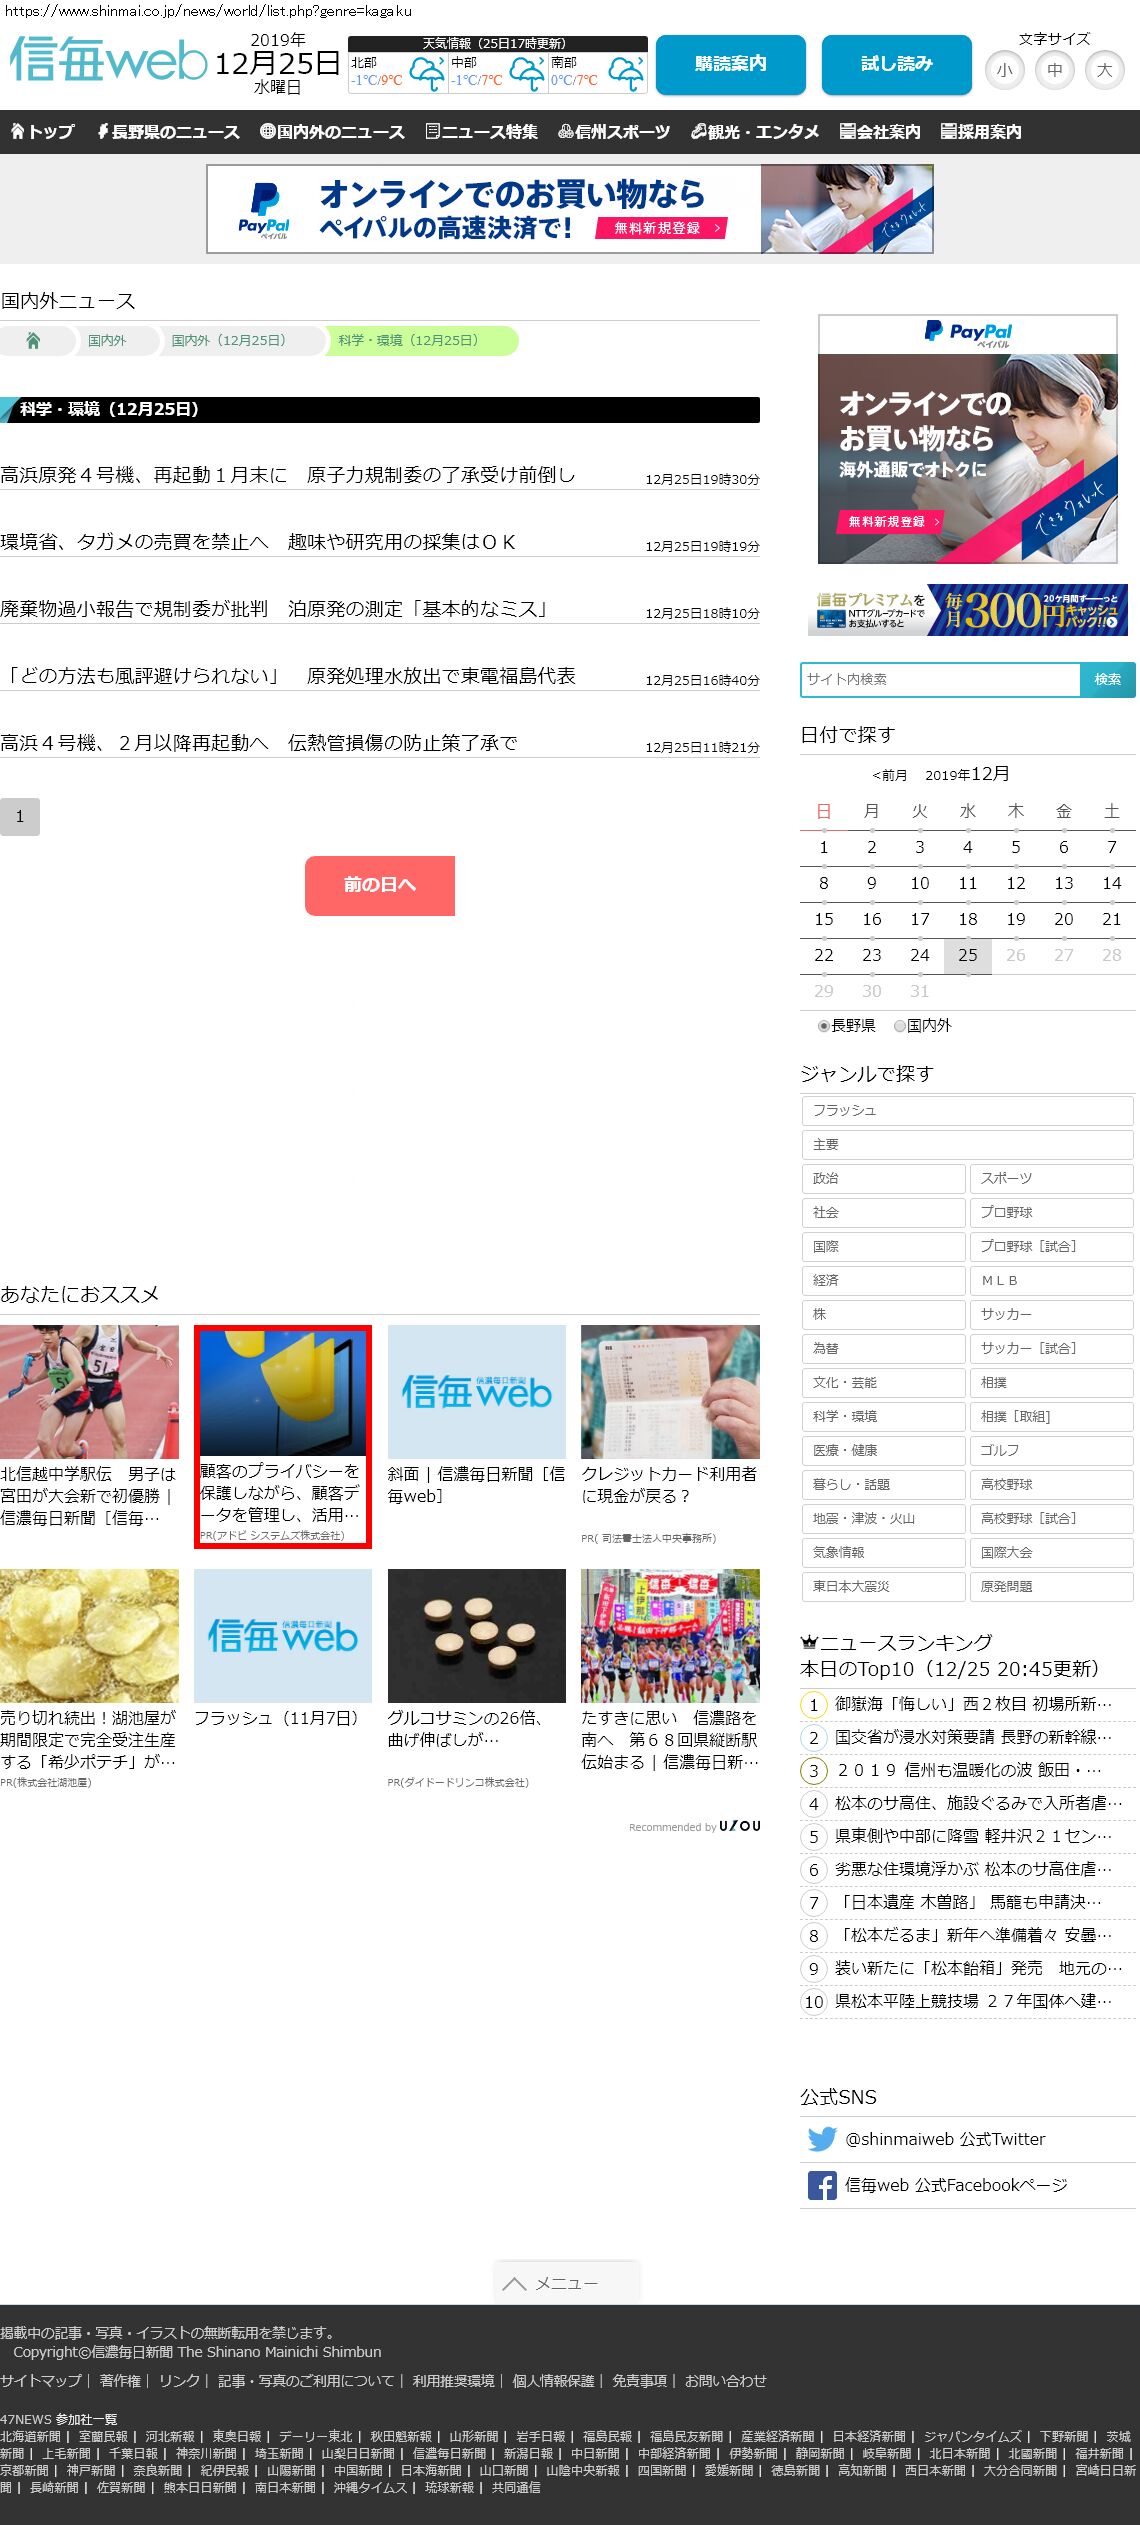Screen dimensions: 1140x2525
Task: Click the site search input field
Action: click(940, 679)
